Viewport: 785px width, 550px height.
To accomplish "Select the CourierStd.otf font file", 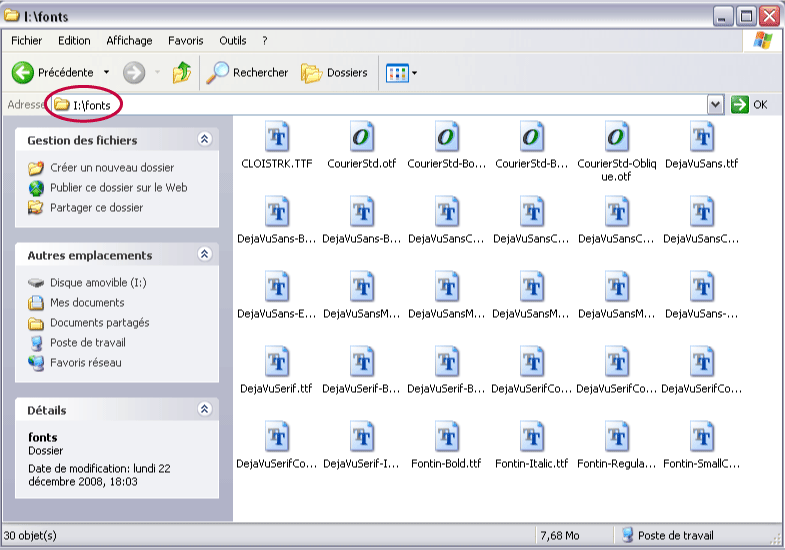I will (x=361, y=146).
